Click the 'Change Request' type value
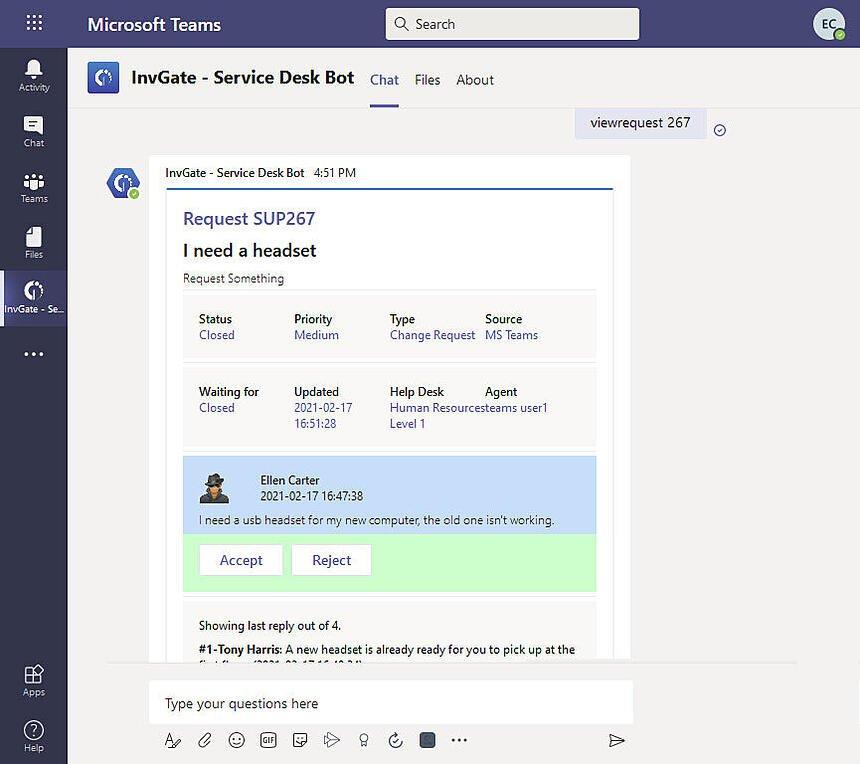This screenshot has width=860, height=764. 432,335
